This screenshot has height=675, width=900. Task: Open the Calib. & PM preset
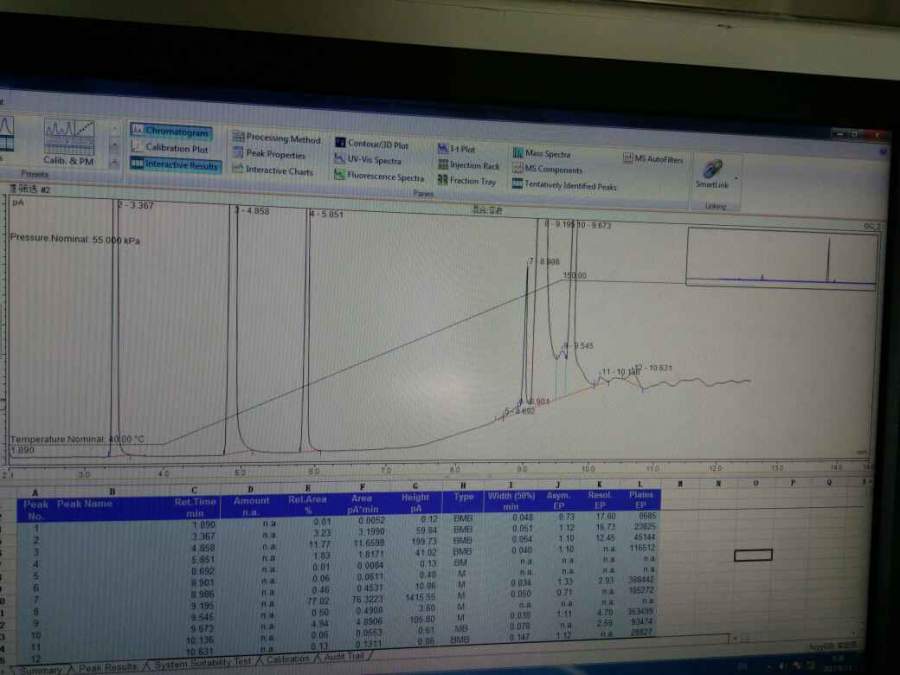(x=69, y=143)
